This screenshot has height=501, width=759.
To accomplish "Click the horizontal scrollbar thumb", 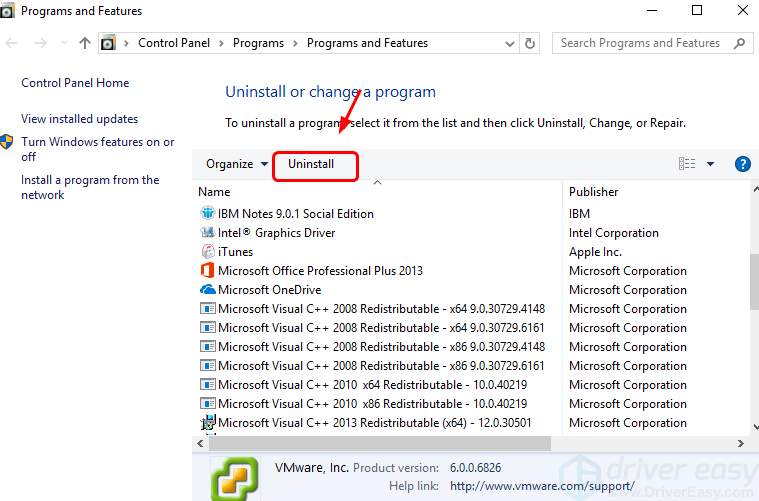I will [x=380, y=443].
